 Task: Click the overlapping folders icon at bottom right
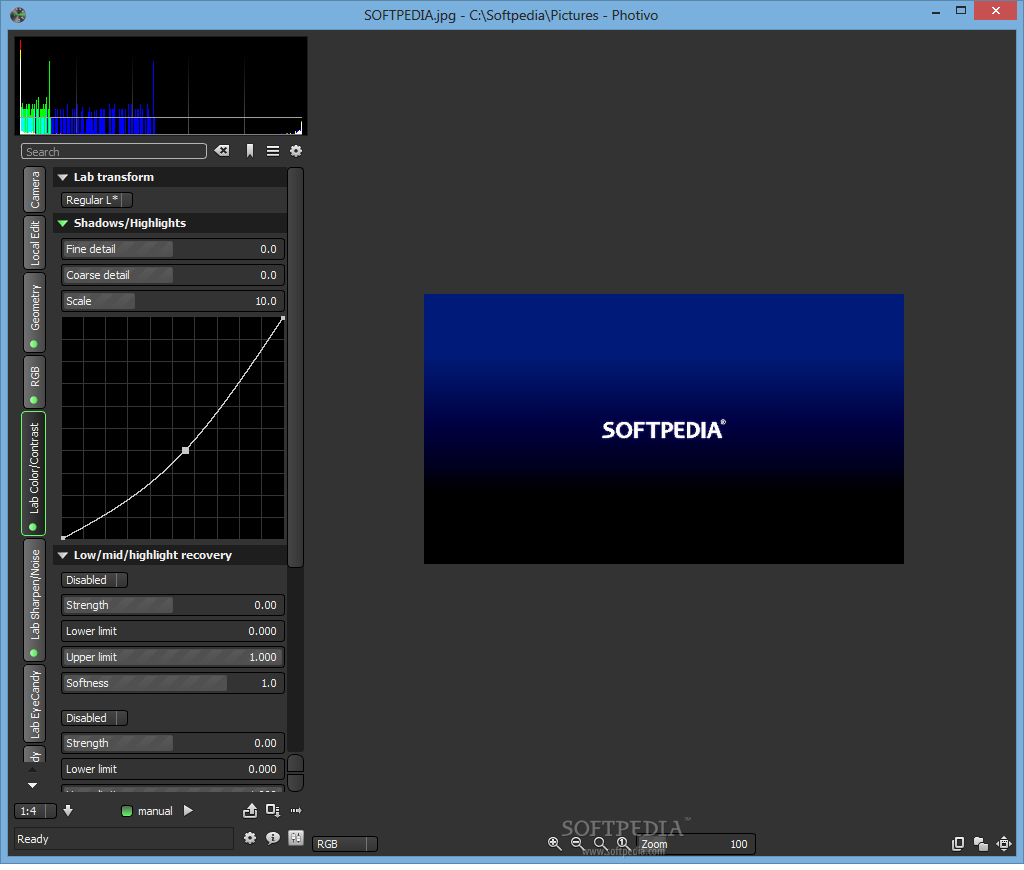coord(980,843)
